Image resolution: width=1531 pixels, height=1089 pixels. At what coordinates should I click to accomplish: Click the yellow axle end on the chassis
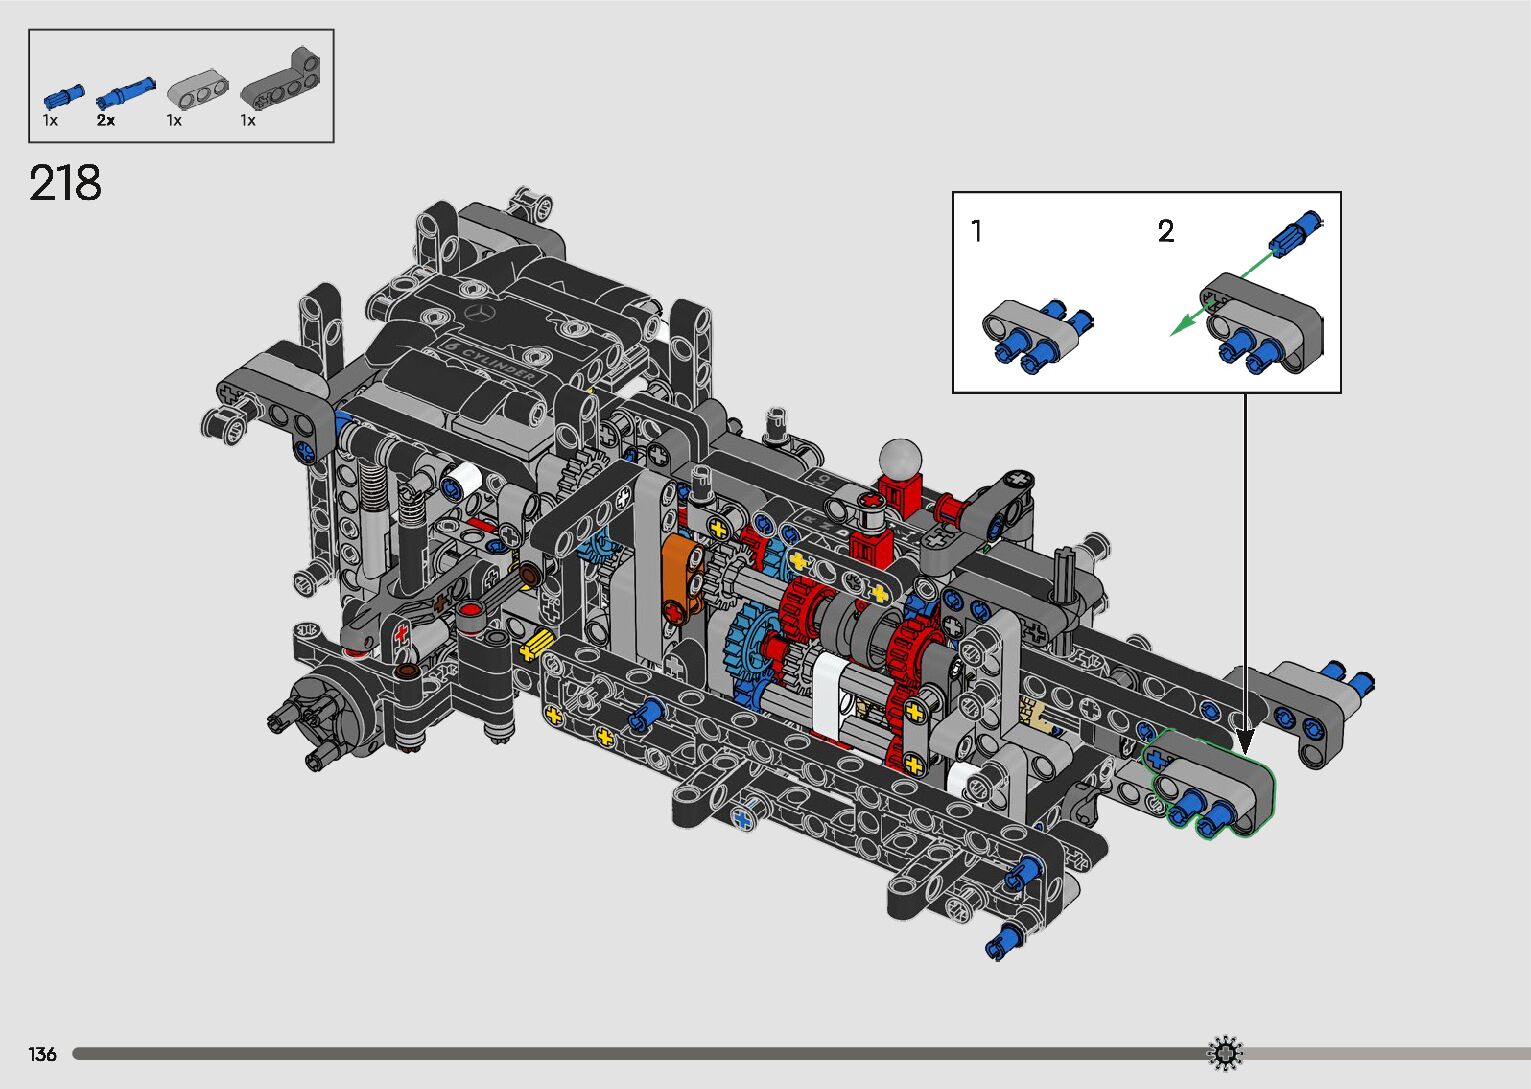[x=536, y=646]
